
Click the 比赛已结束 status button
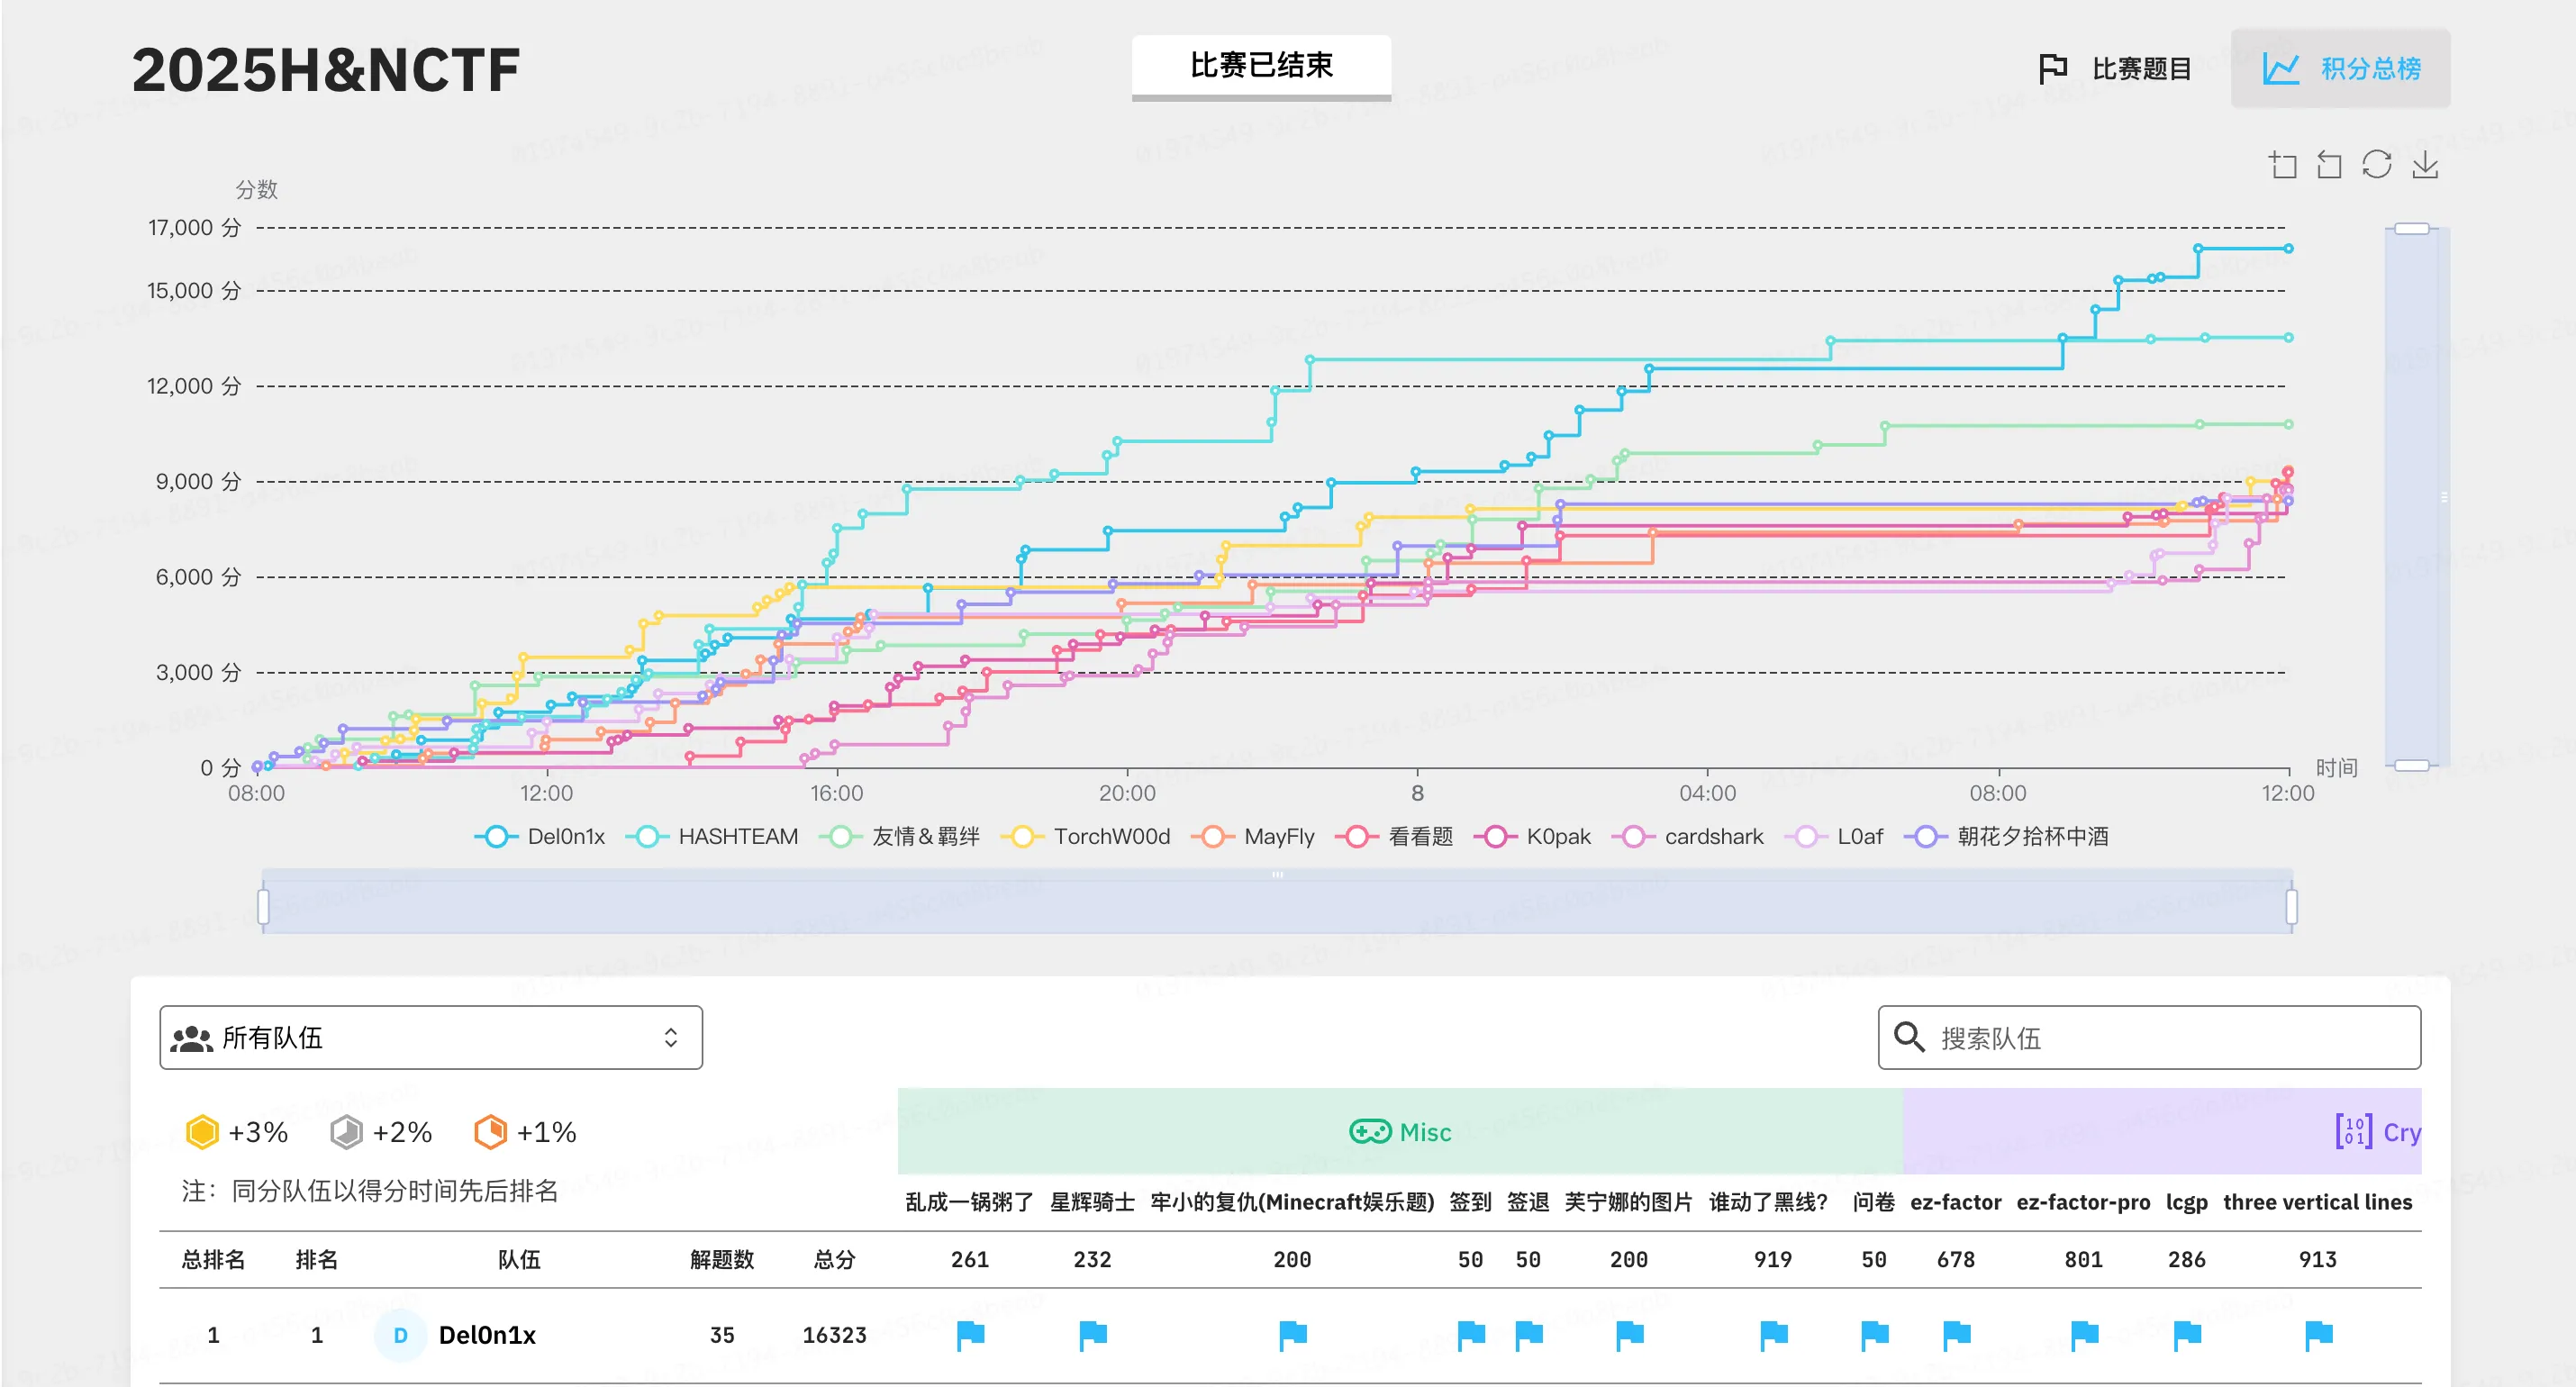coord(1261,66)
